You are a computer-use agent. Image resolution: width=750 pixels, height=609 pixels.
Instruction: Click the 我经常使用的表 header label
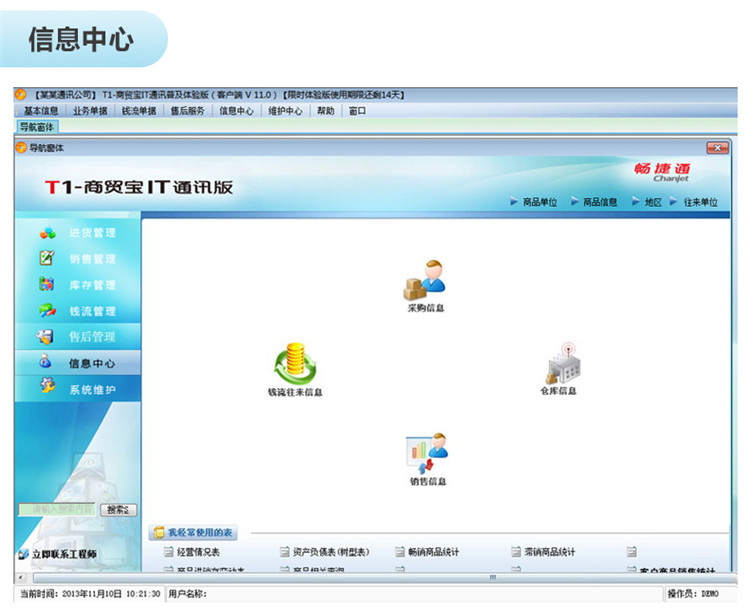tap(200, 532)
